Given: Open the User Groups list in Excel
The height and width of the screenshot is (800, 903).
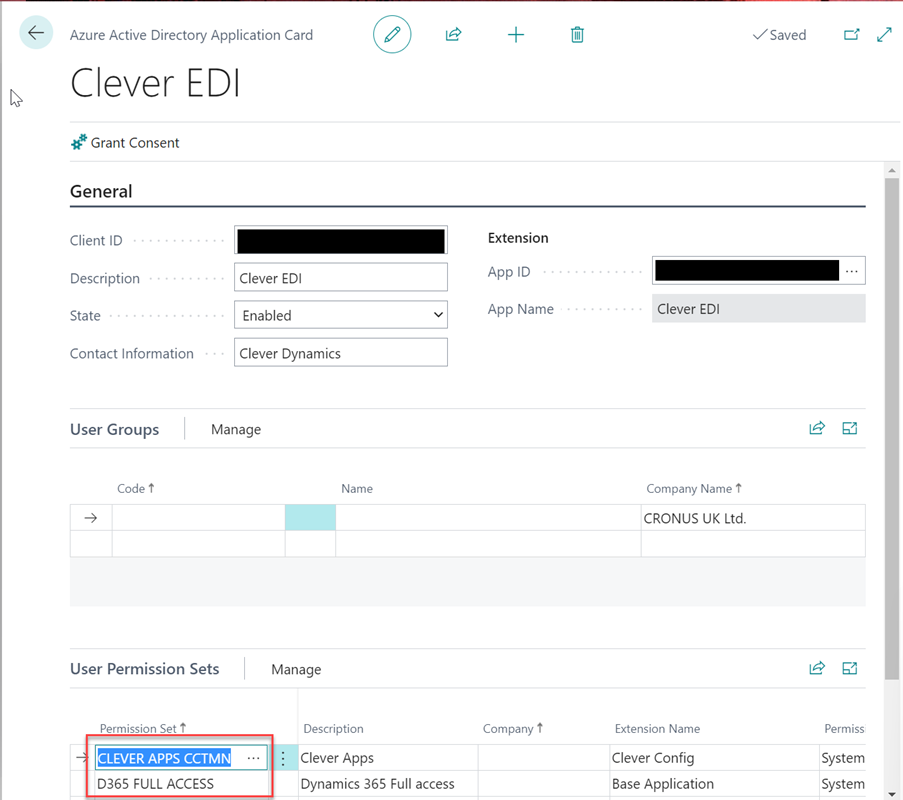Looking at the screenshot, I should point(849,428).
